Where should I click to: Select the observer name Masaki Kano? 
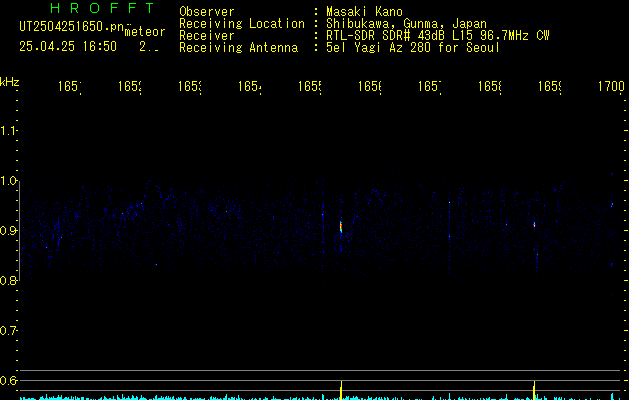[364, 12]
